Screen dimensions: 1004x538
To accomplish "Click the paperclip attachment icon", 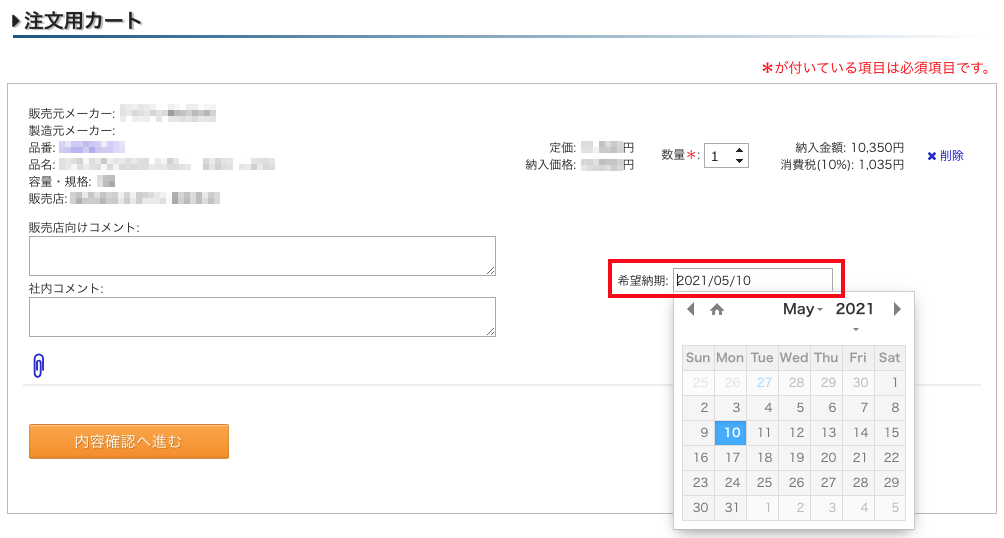I will coord(38,366).
